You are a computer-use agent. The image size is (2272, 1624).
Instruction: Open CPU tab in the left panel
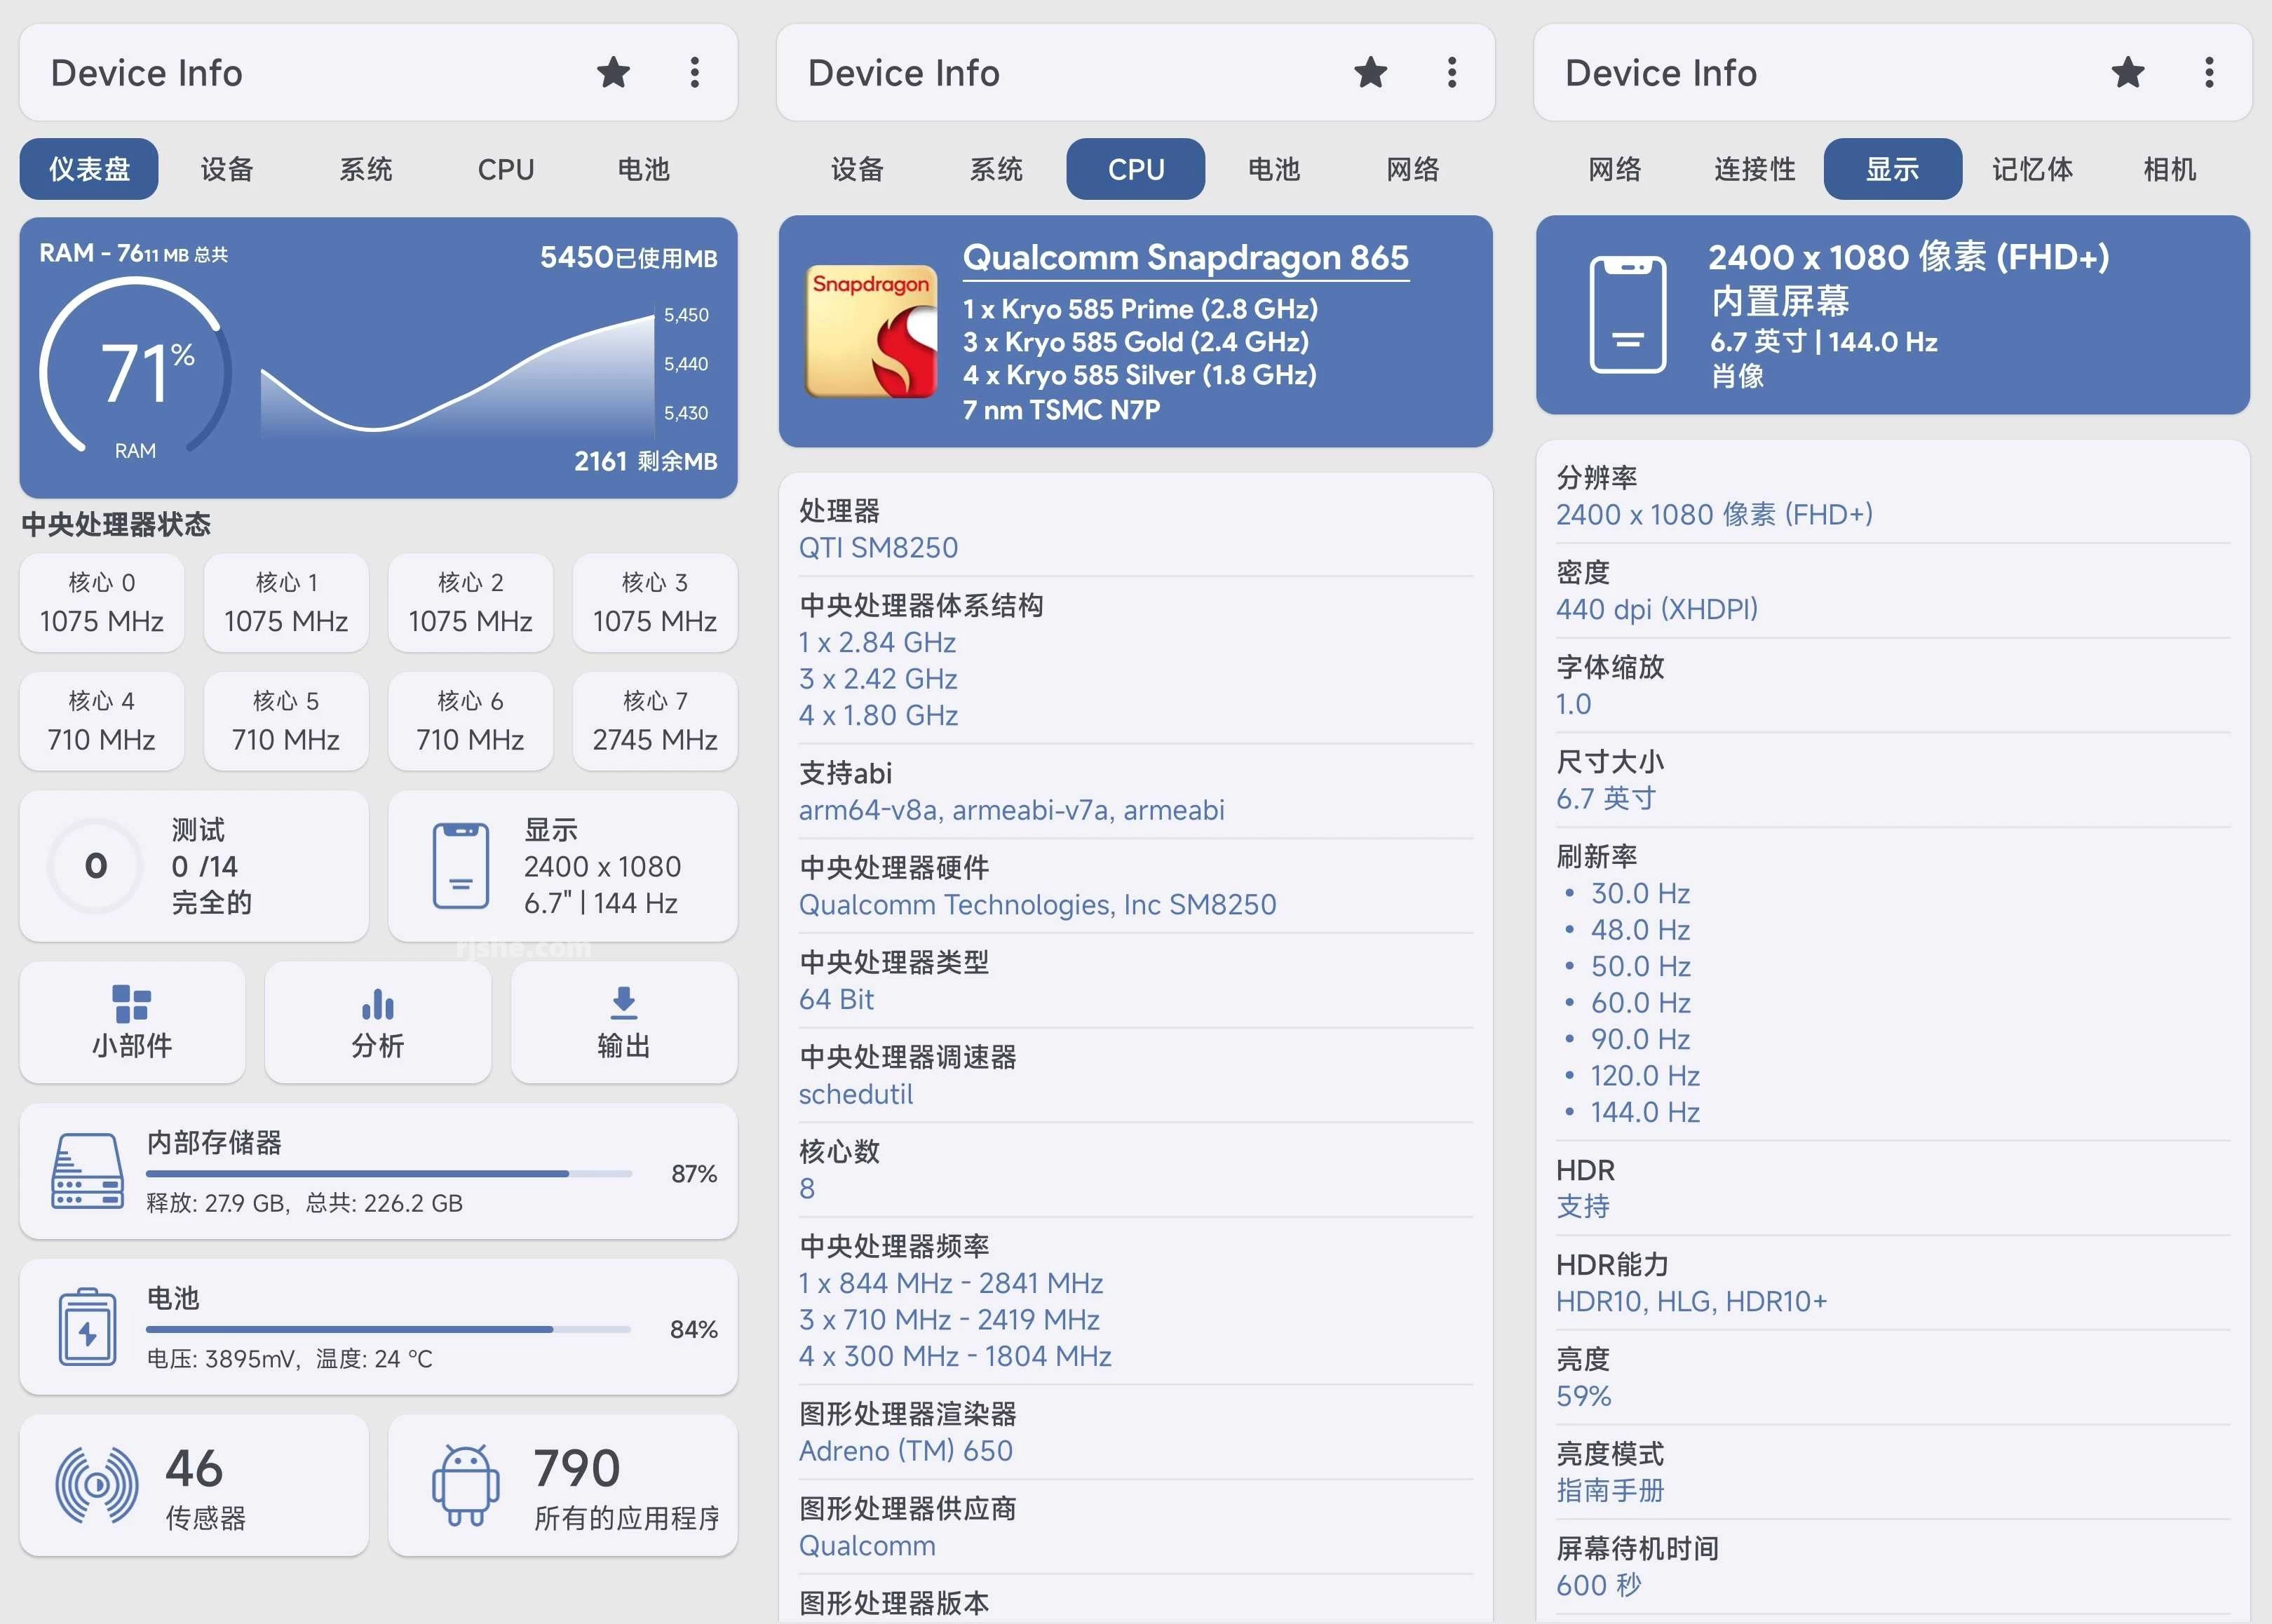click(x=505, y=169)
